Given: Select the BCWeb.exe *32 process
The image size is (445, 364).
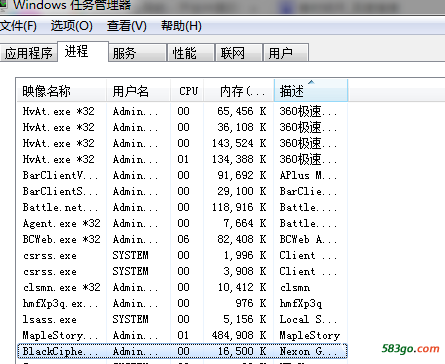Looking at the screenshot, I should [182, 239].
